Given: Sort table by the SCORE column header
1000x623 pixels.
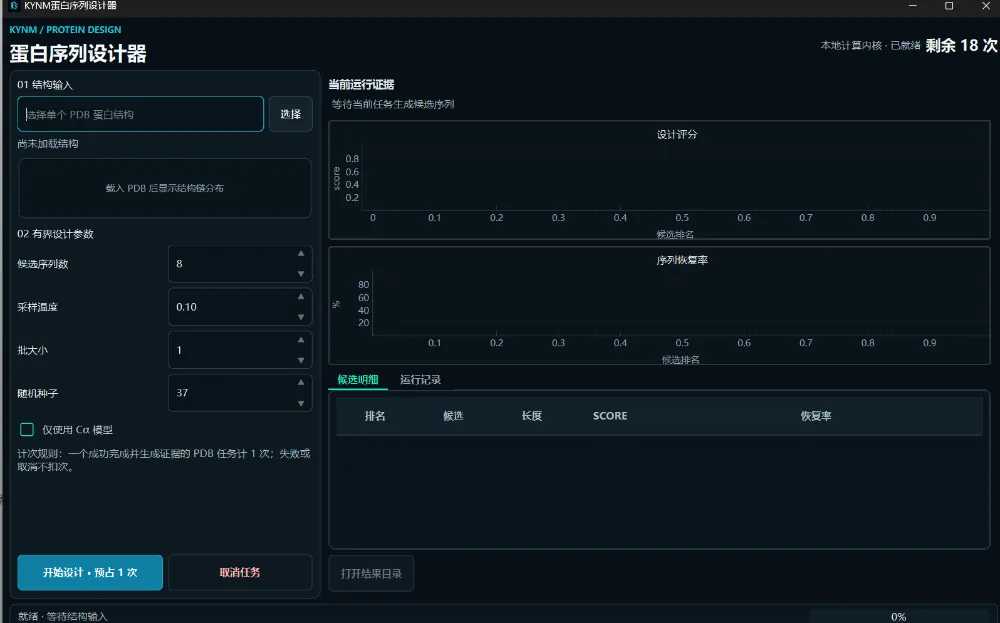Looking at the screenshot, I should 610,416.
